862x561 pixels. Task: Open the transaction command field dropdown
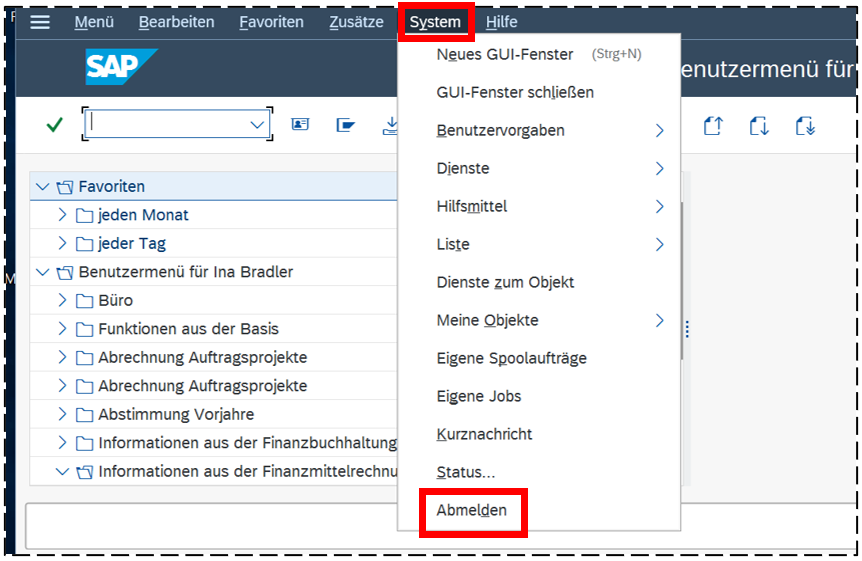click(258, 124)
